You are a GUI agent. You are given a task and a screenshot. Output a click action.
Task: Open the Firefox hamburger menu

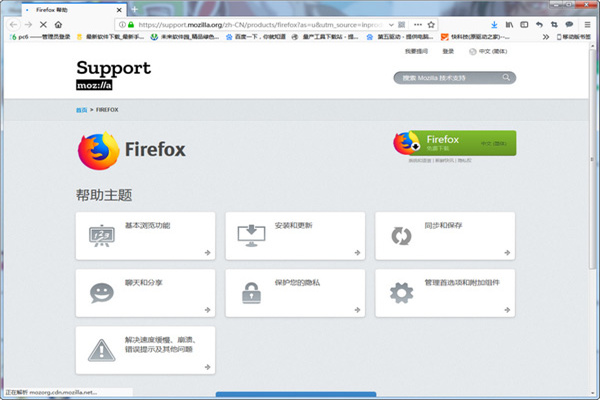pos(587,24)
